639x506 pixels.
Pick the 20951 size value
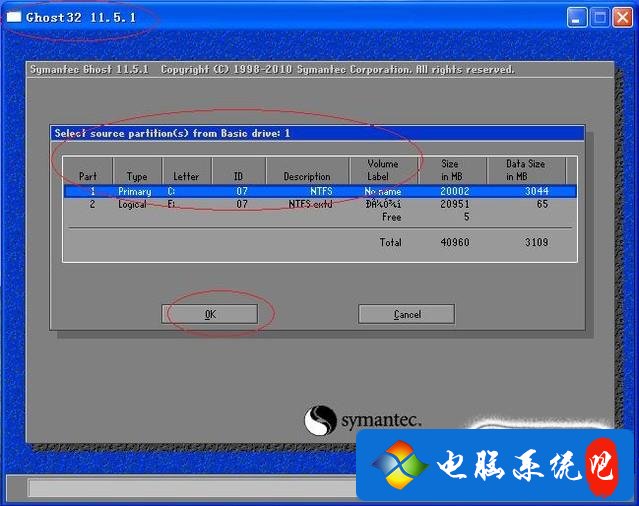[455, 204]
